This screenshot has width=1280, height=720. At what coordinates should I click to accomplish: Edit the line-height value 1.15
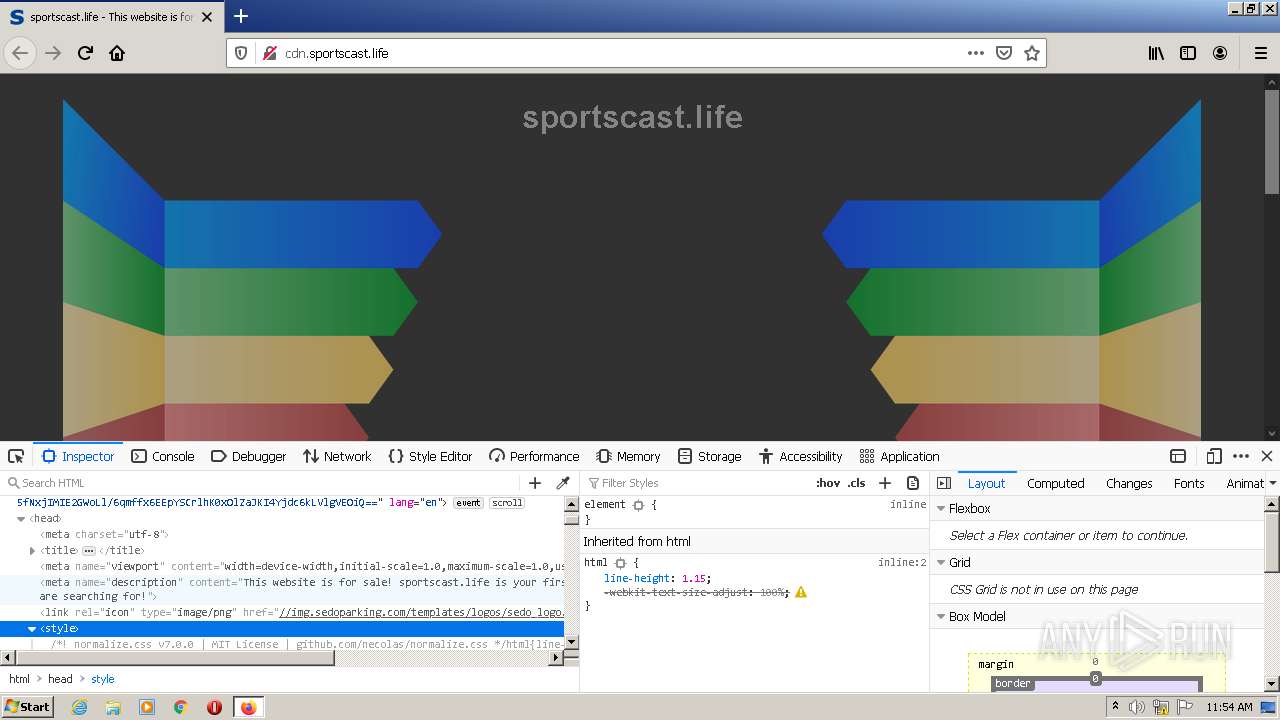pos(694,578)
